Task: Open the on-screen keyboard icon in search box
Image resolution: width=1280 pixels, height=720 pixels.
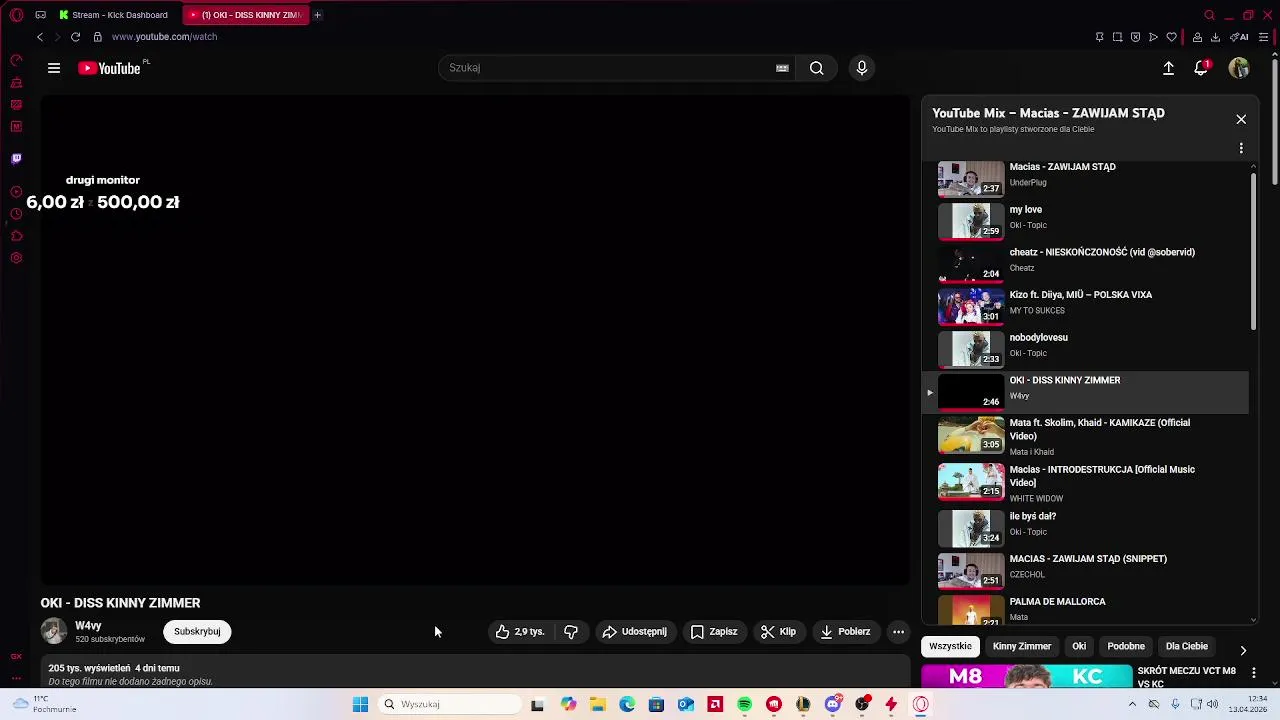Action: [782, 68]
